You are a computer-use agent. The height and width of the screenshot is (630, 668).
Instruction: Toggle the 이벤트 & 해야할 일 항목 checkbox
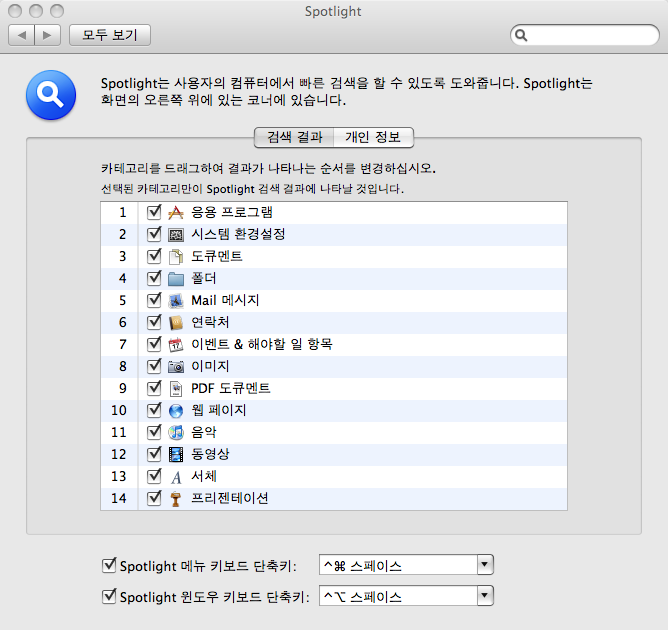tap(154, 344)
